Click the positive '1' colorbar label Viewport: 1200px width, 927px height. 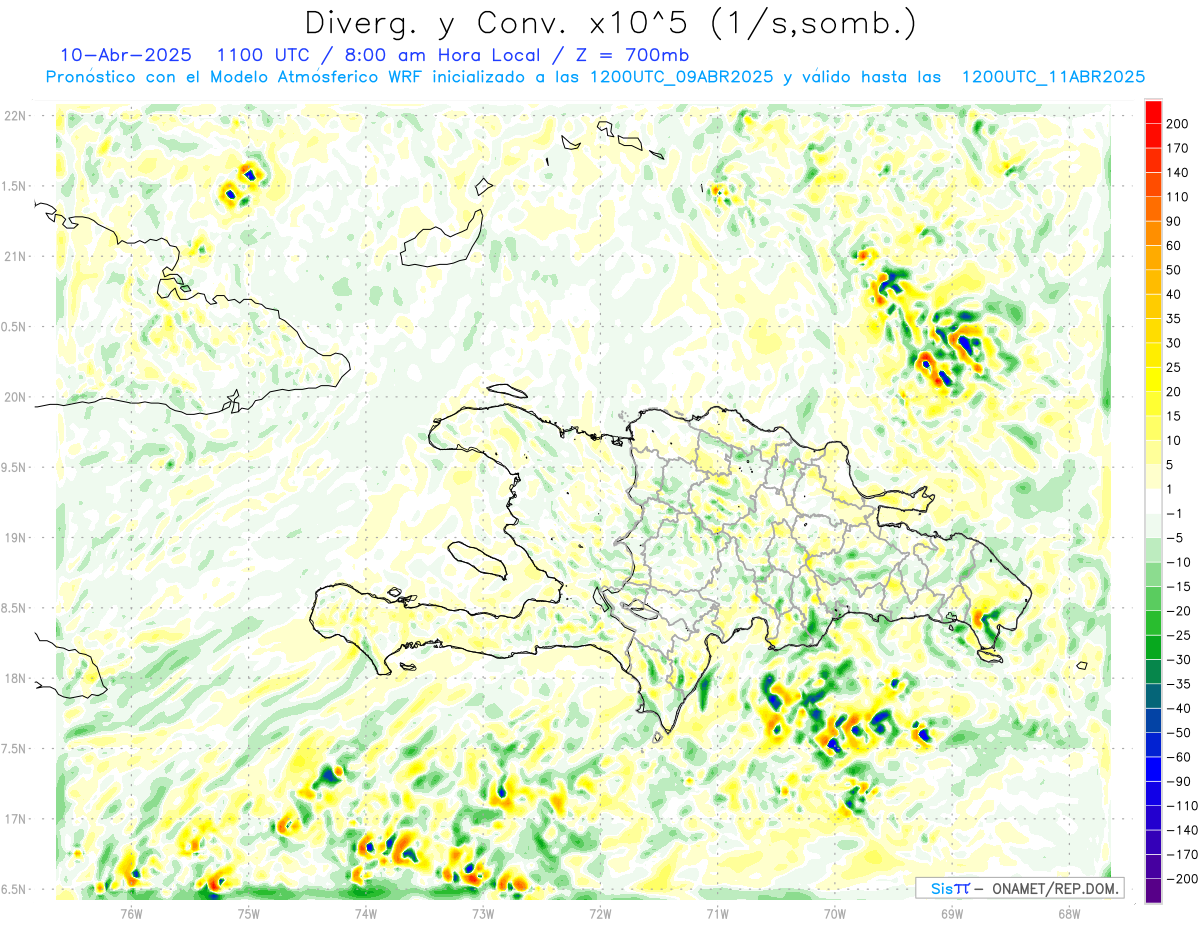click(x=1170, y=489)
